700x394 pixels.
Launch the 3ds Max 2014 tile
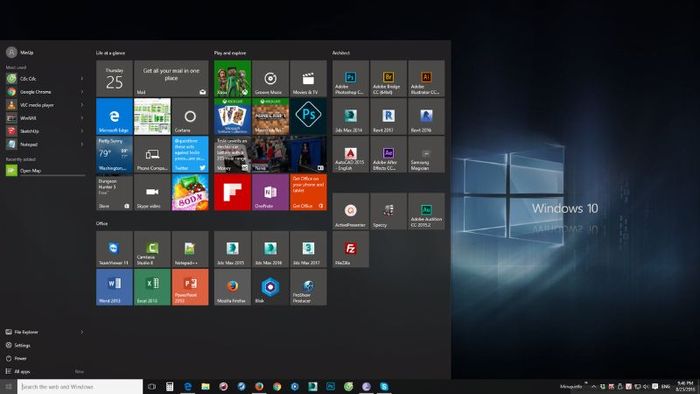[x=350, y=116]
